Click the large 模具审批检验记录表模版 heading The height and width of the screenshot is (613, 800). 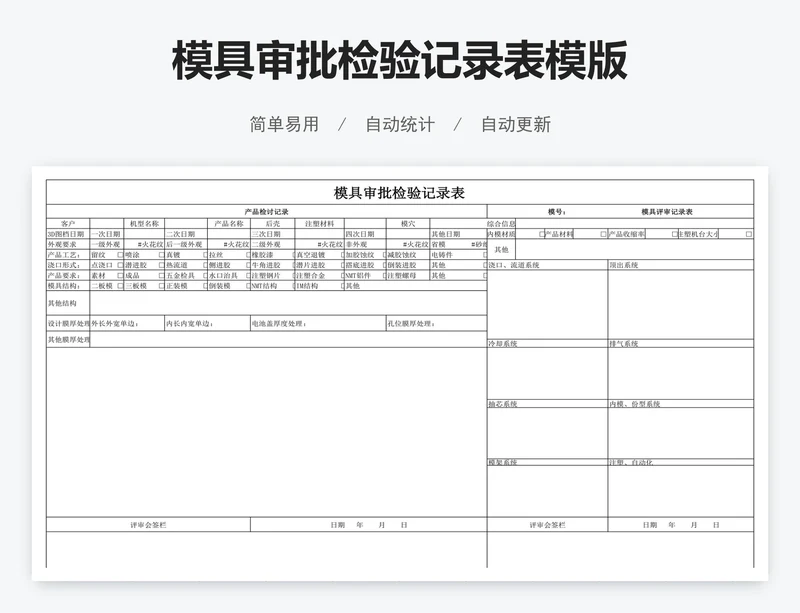tap(399, 61)
